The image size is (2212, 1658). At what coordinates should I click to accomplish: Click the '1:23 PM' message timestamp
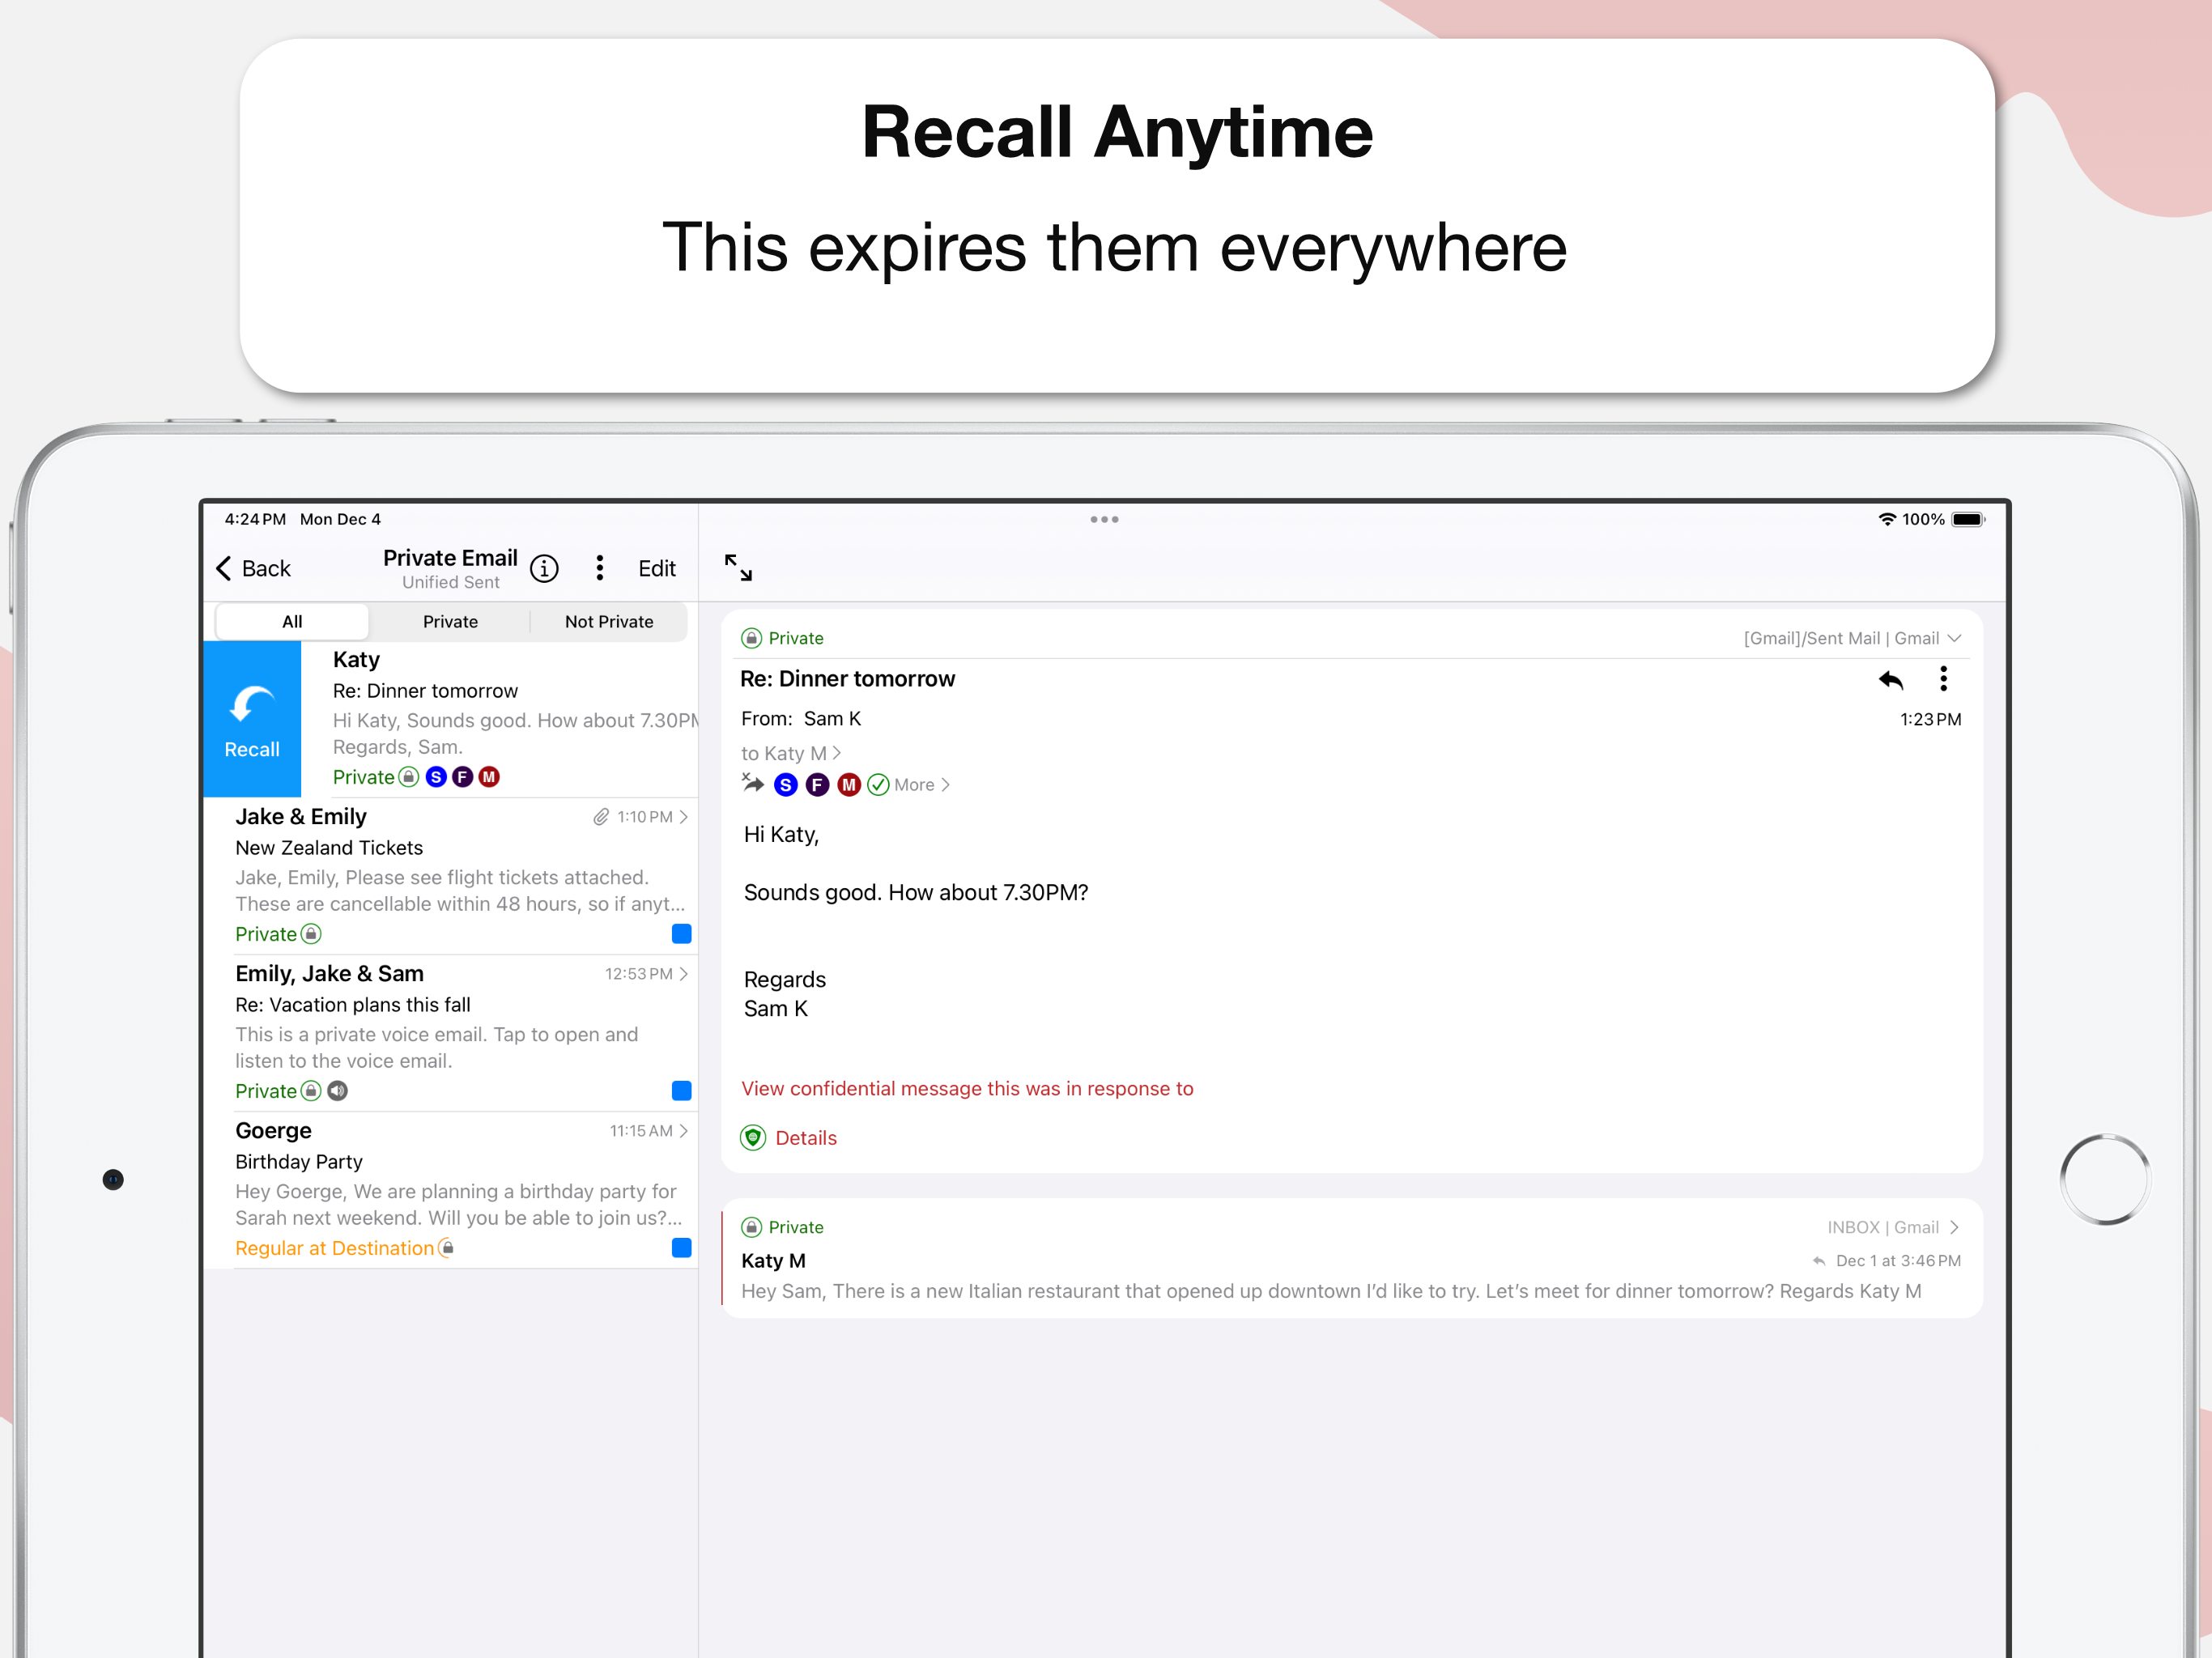point(1930,719)
